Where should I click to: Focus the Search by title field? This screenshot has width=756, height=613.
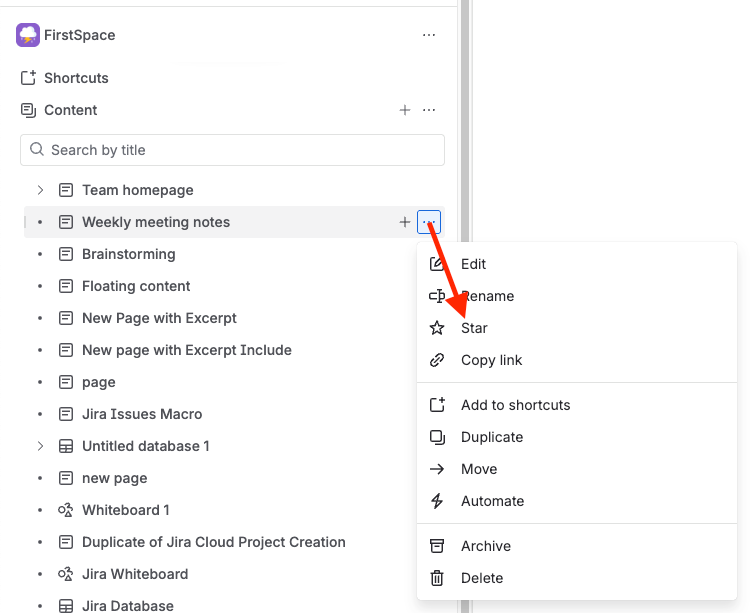tap(232, 150)
